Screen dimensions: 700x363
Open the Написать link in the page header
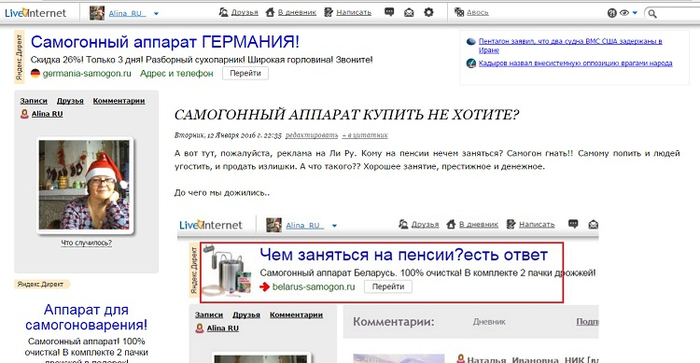coord(354,13)
